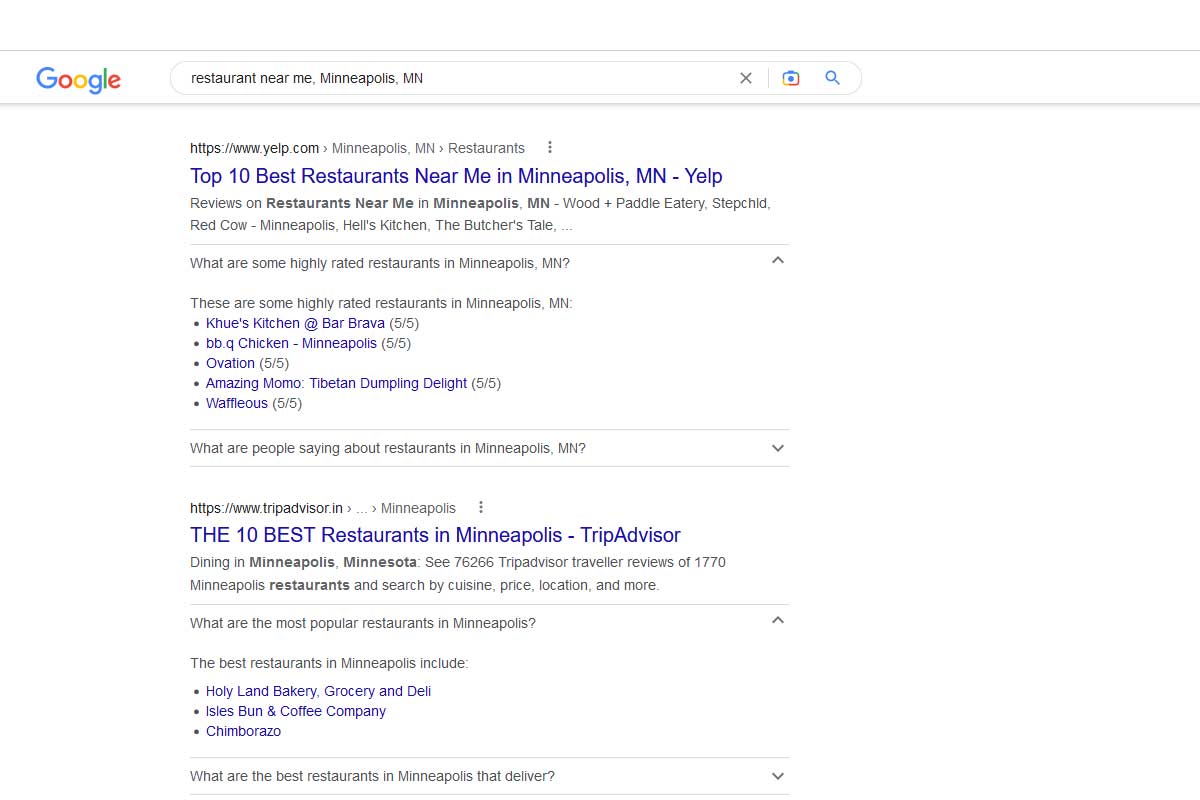Viewport: 1200px width, 800px height.
Task: Open Holy Land Bakery, Grocery and Deli link
Action: pos(318,691)
